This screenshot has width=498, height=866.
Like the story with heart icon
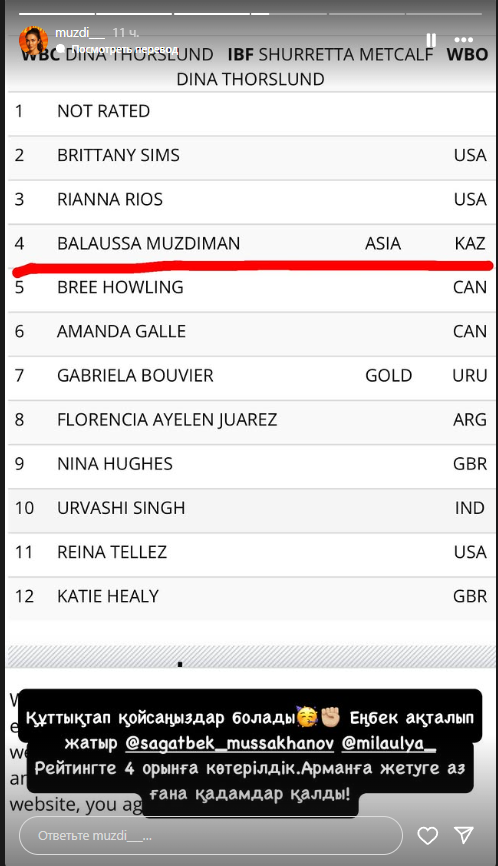click(x=427, y=835)
